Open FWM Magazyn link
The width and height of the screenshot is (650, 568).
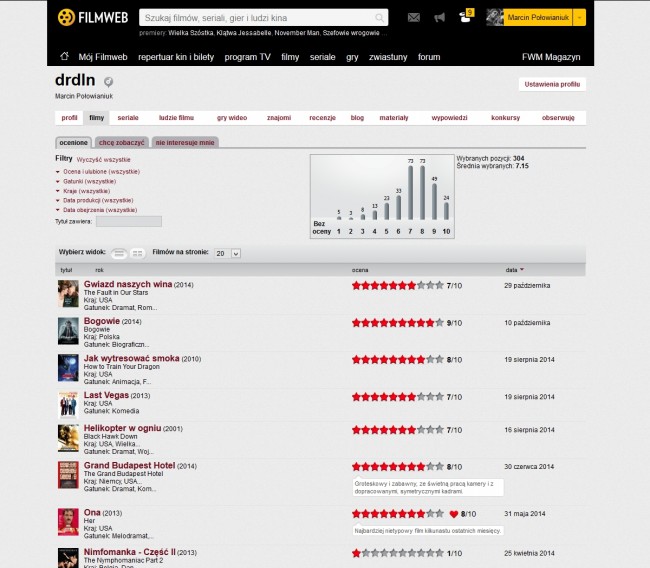[551, 57]
